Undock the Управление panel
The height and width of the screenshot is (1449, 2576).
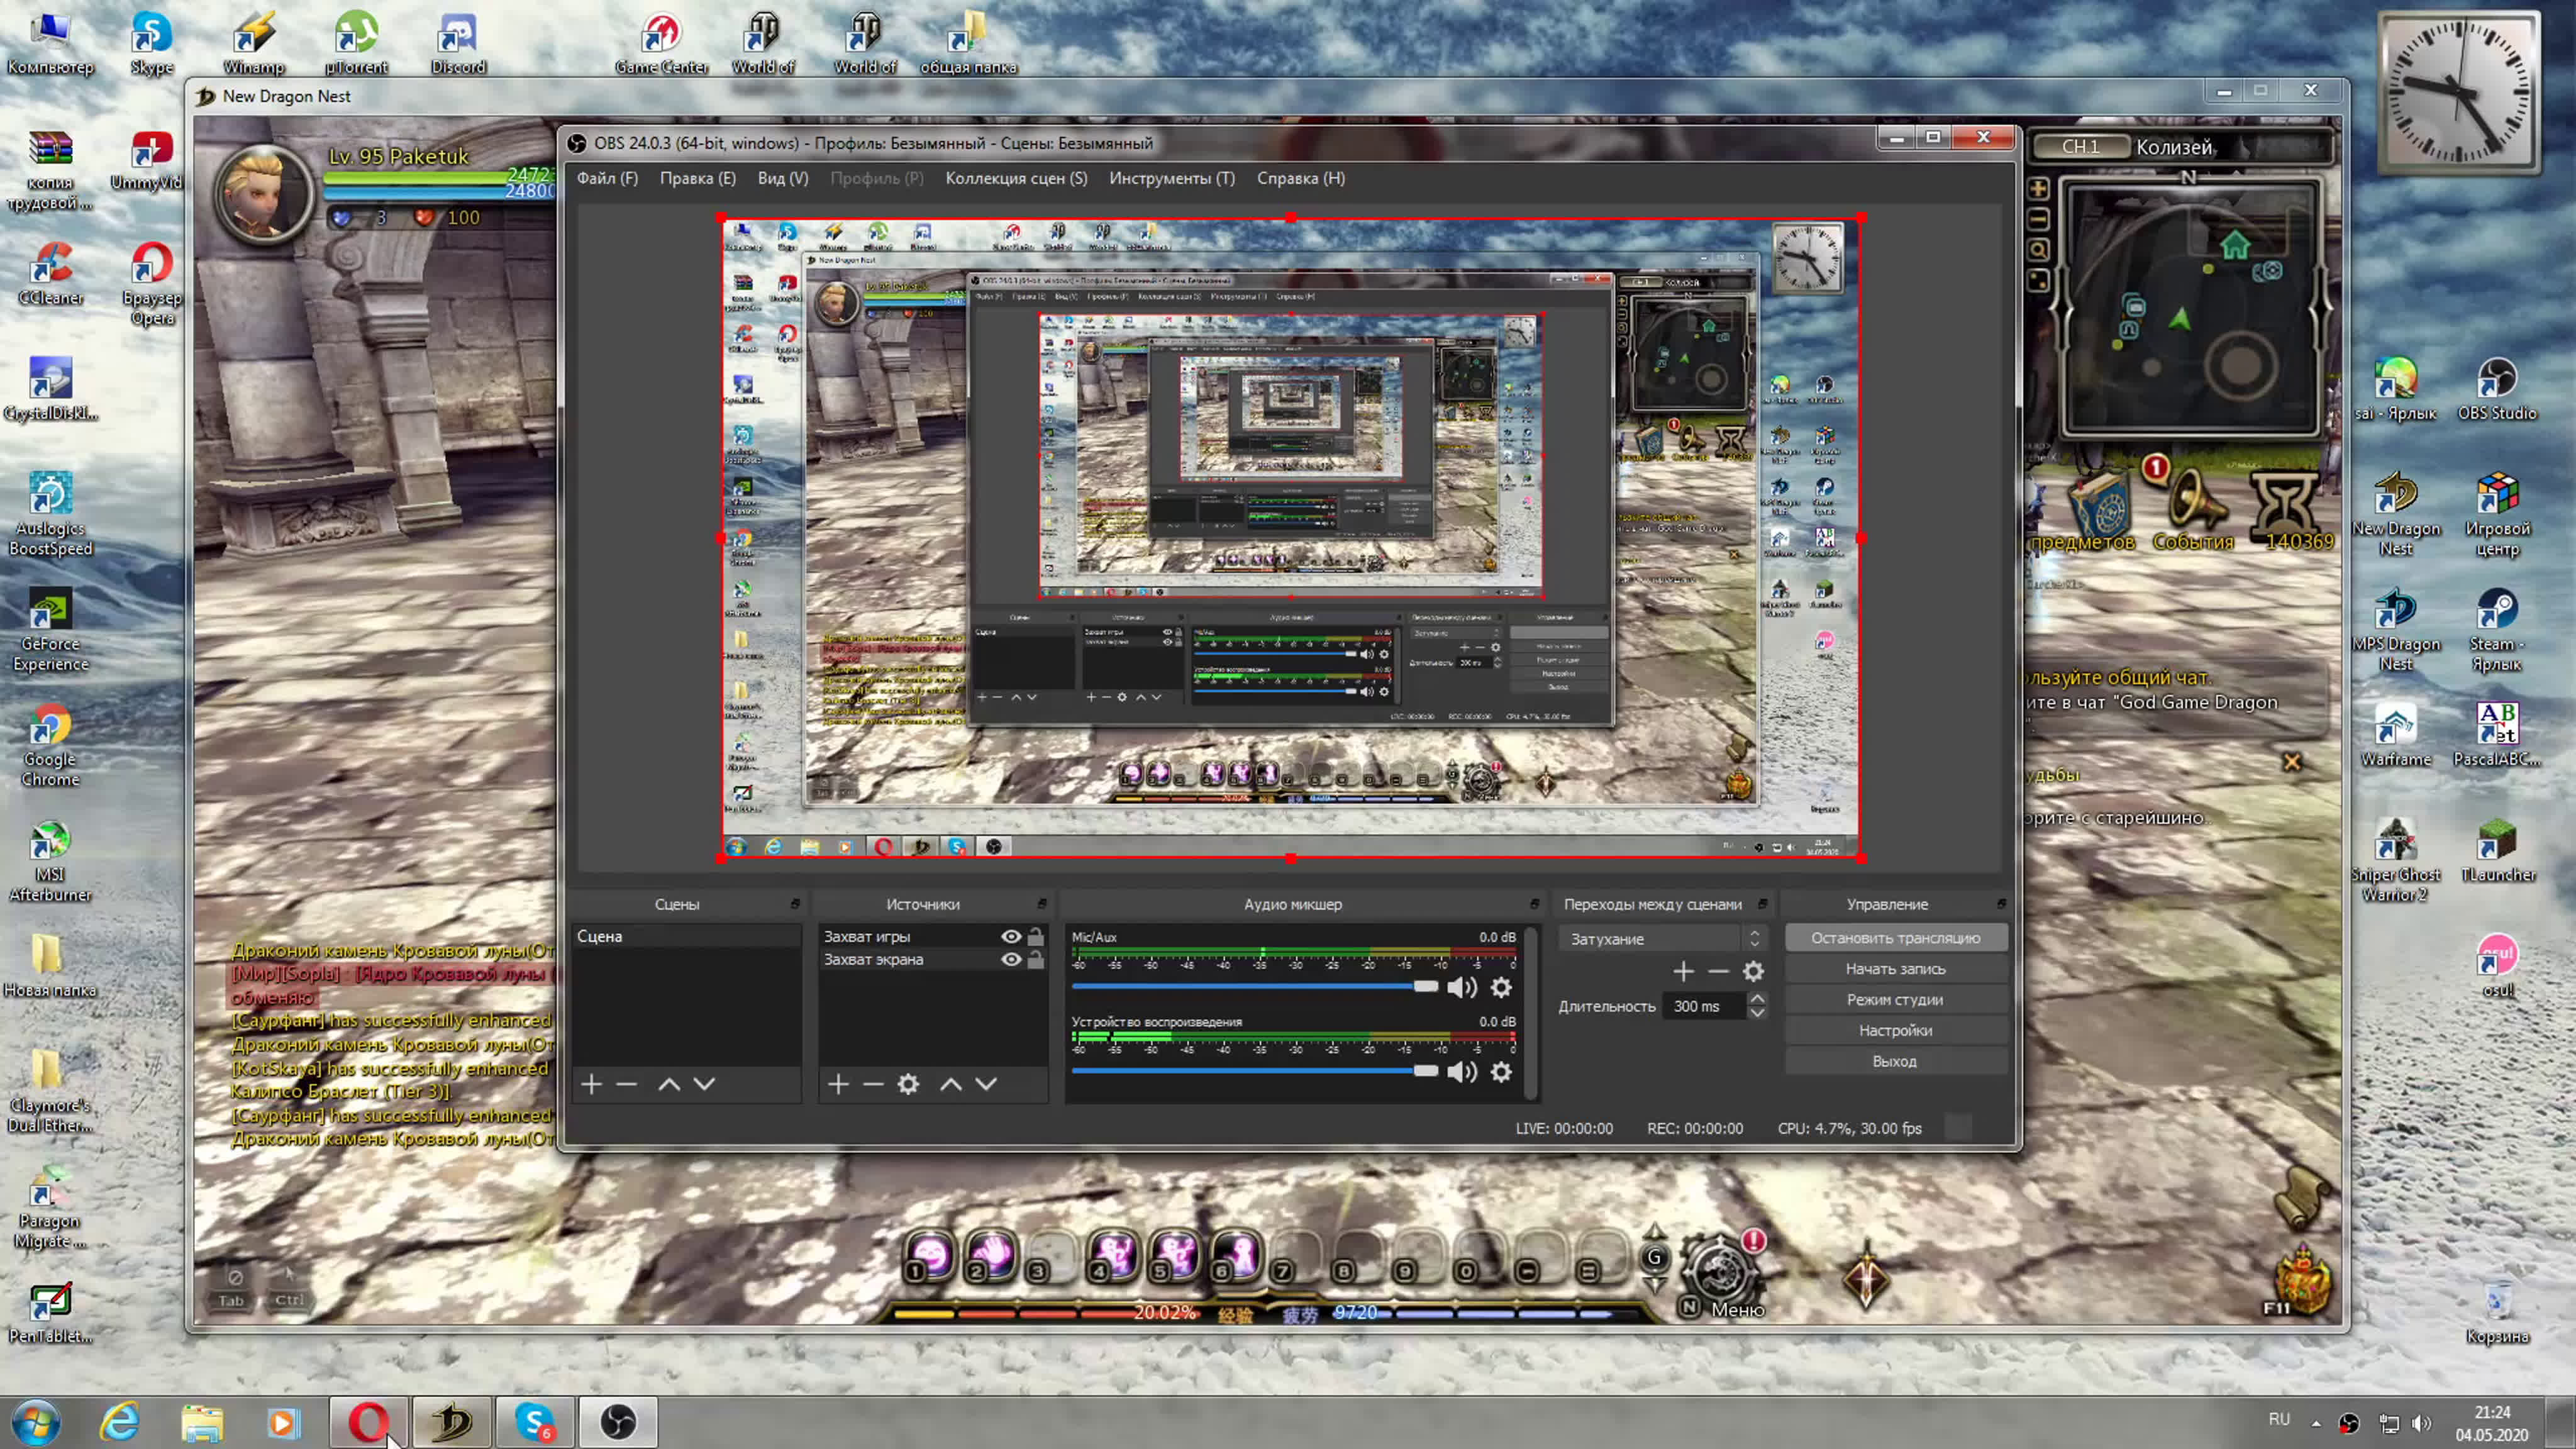pos(2001,904)
